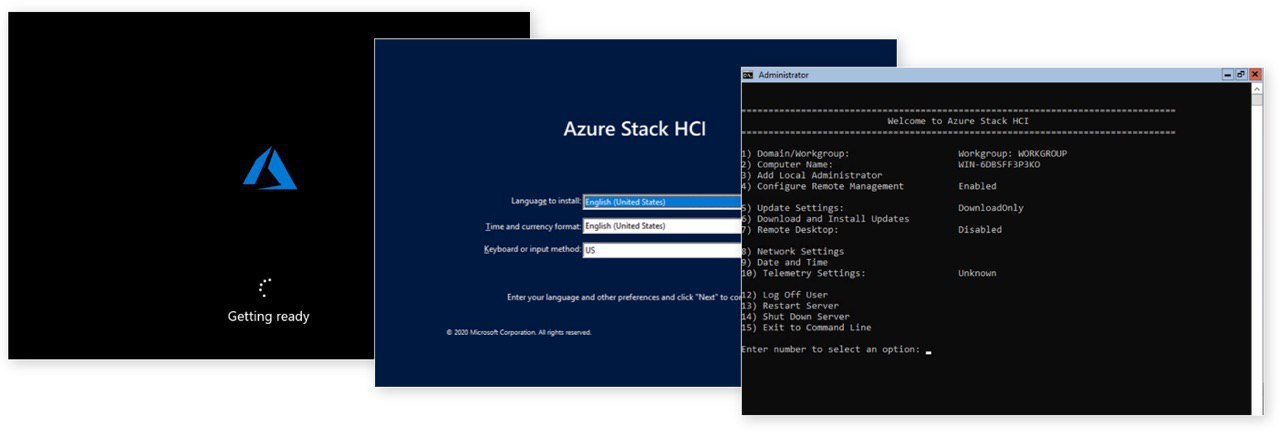Click the 'Download and Install Updates' console option
The width and height of the screenshot is (1280, 438).
click(826, 219)
